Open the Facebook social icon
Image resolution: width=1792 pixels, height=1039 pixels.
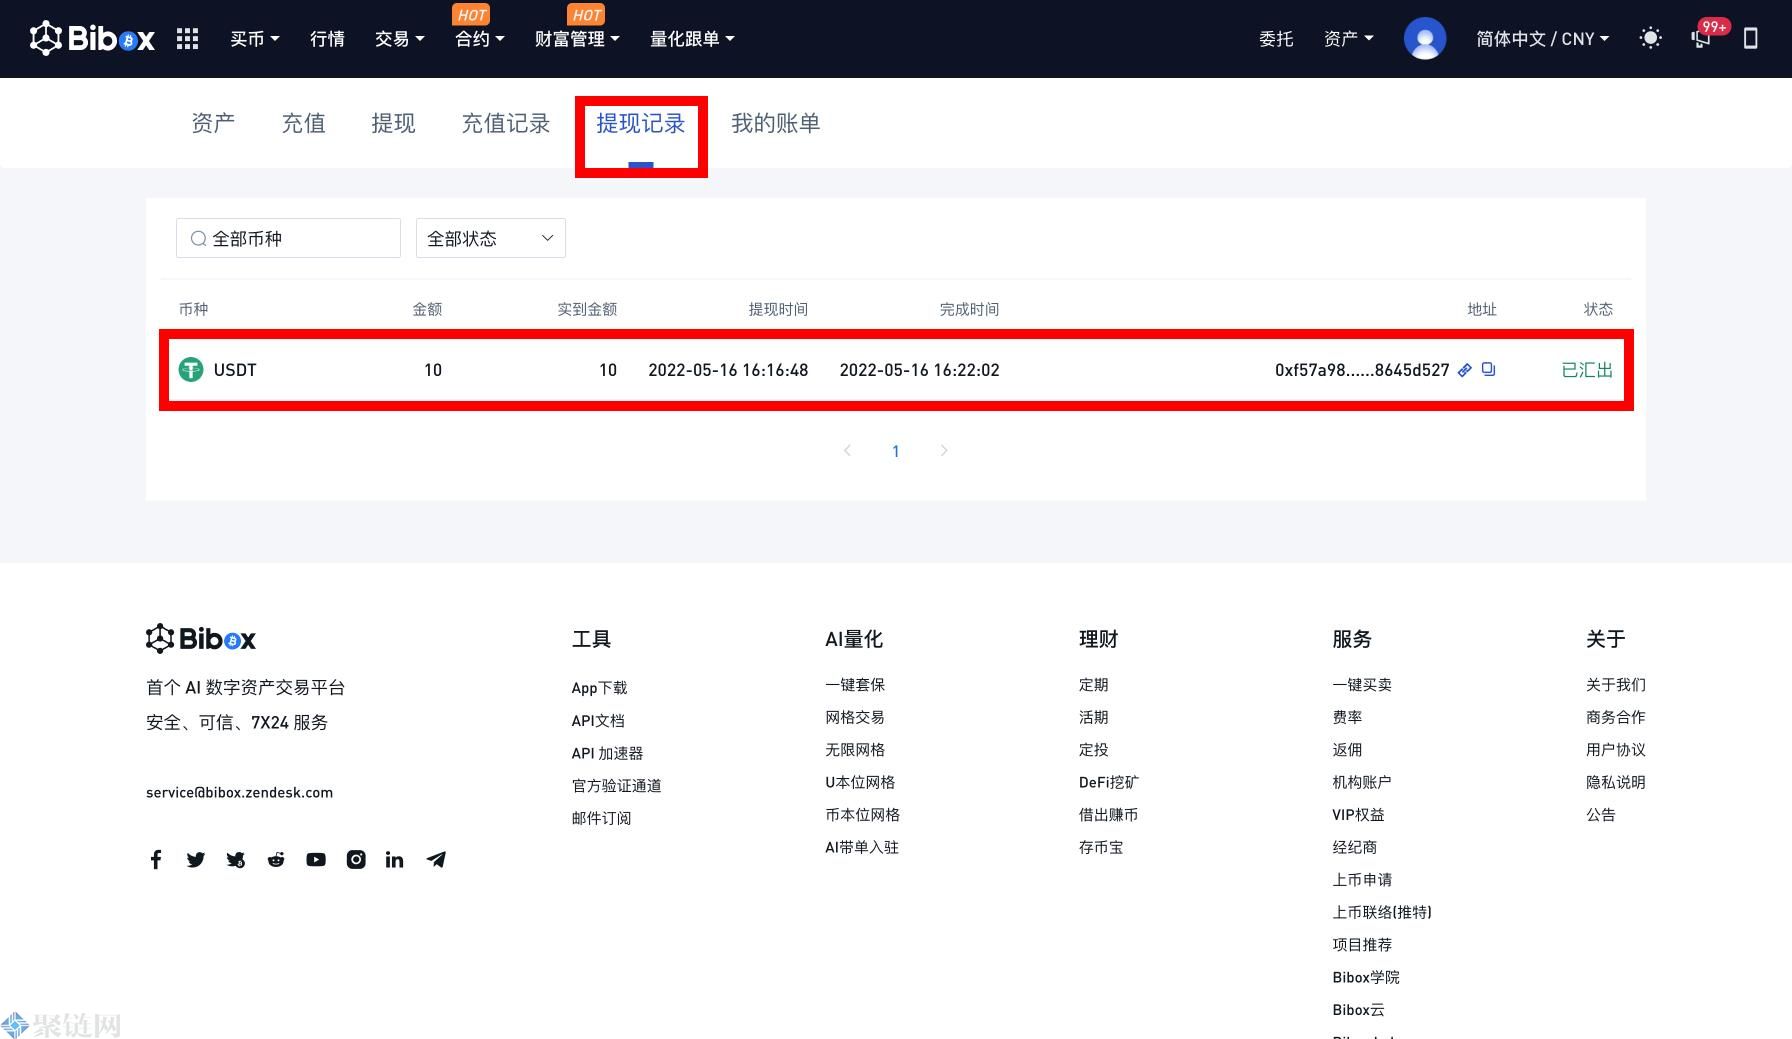point(156,859)
